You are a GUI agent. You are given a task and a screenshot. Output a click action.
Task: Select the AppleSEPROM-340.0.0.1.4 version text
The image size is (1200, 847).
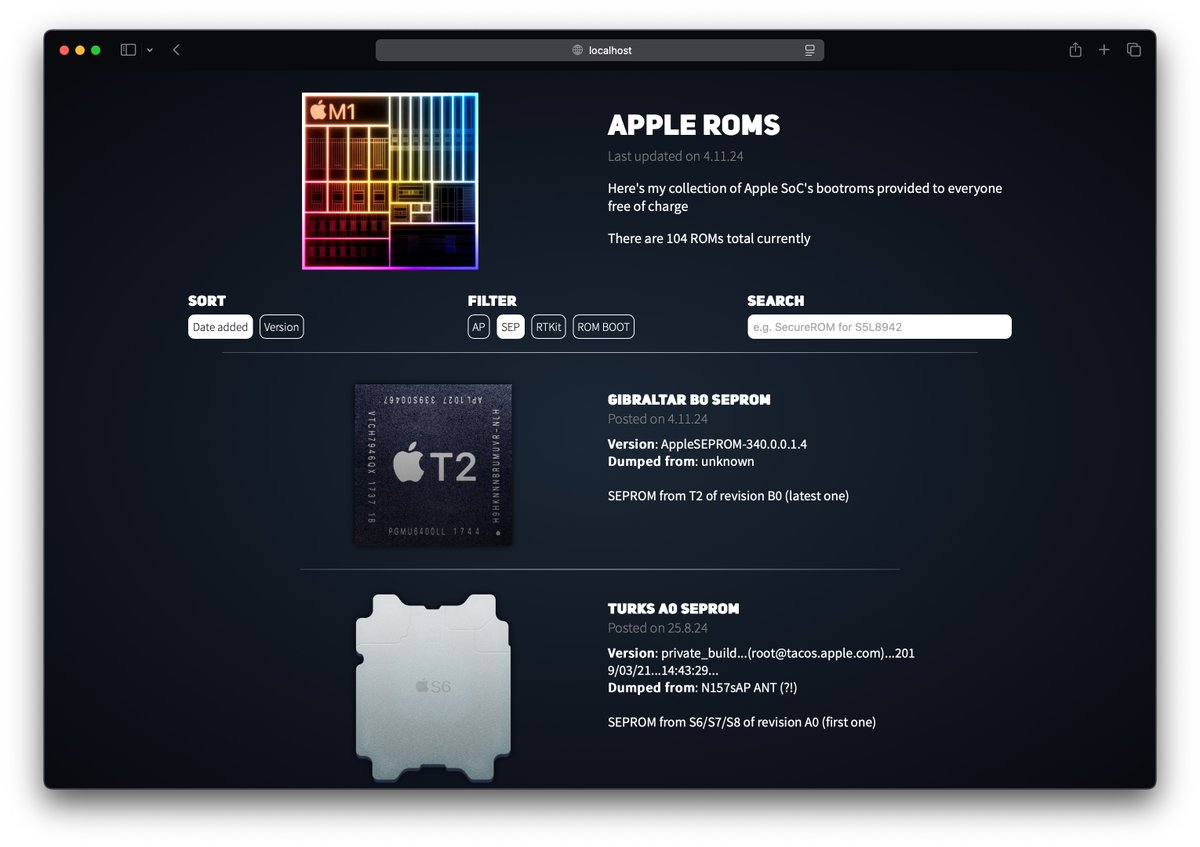pyautogui.click(x=734, y=444)
